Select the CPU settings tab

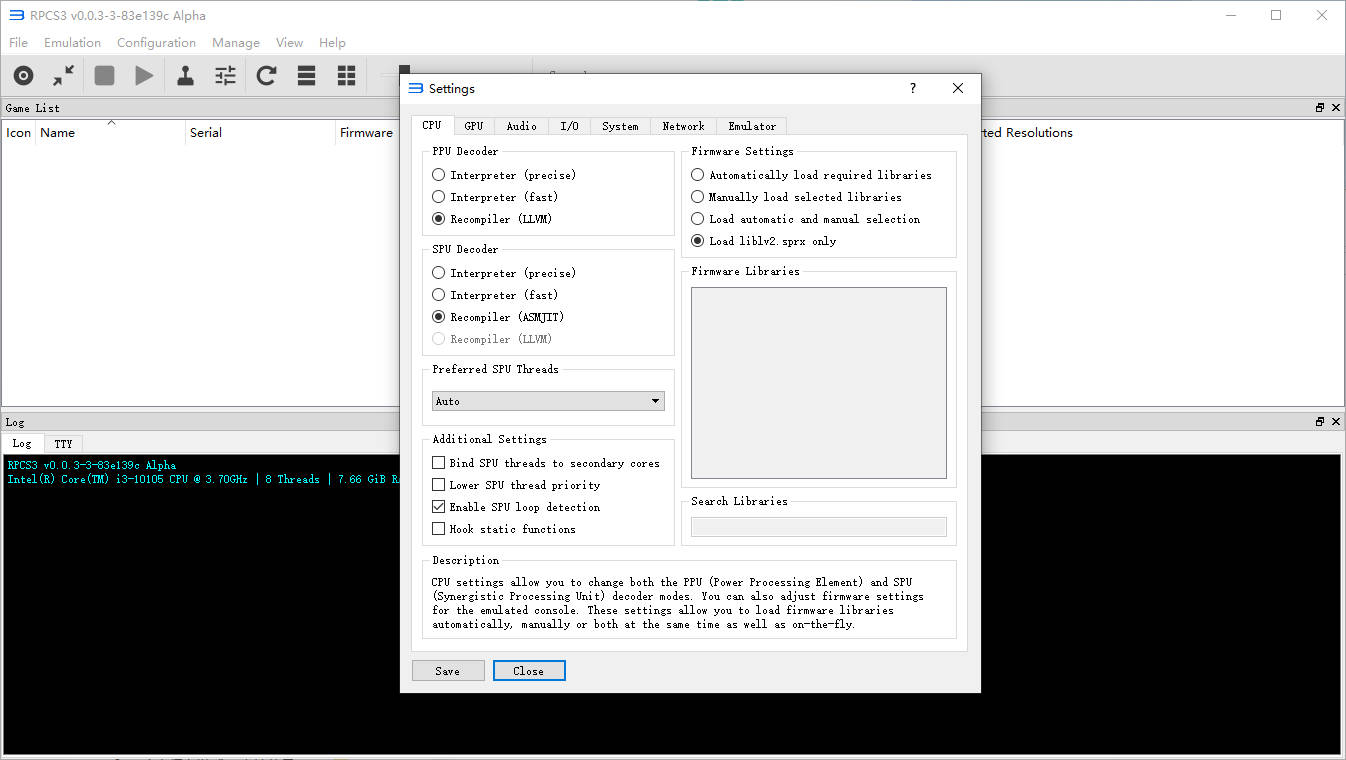point(432,125)
